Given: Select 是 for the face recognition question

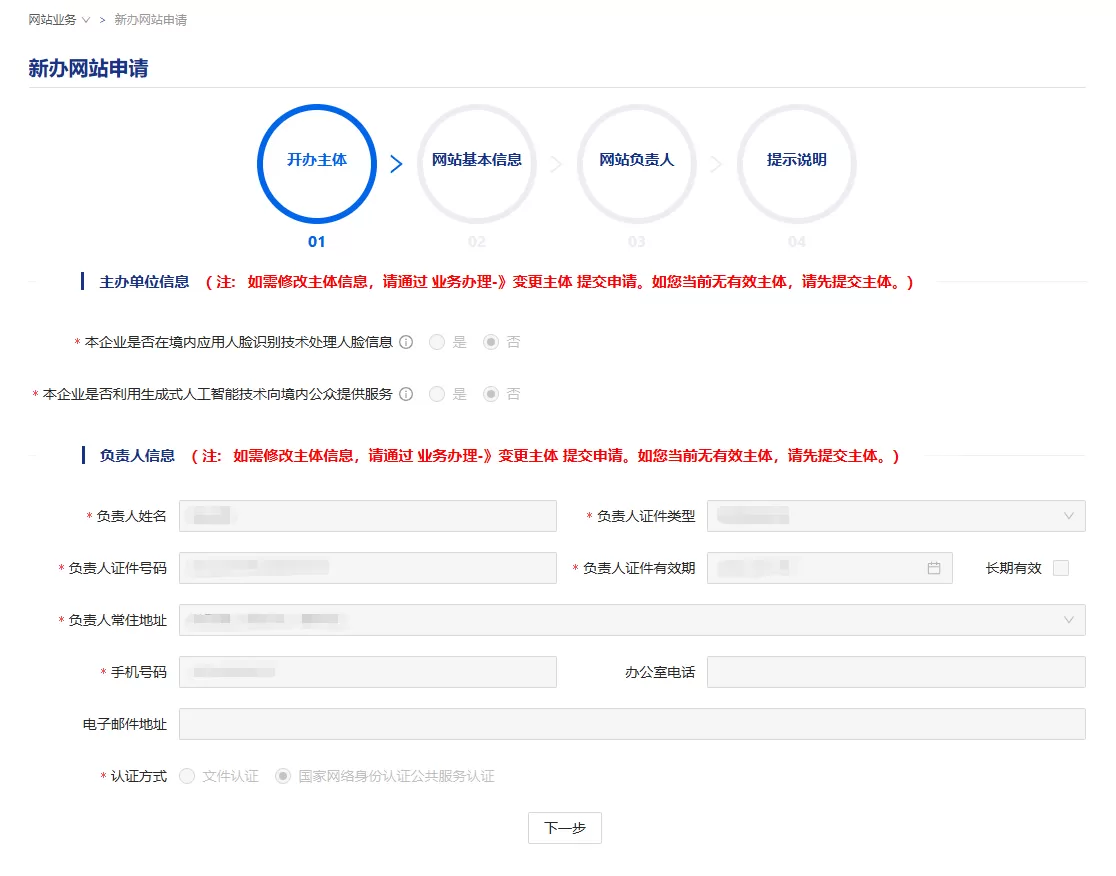Looking at the screenshot, I should [437, 341].
